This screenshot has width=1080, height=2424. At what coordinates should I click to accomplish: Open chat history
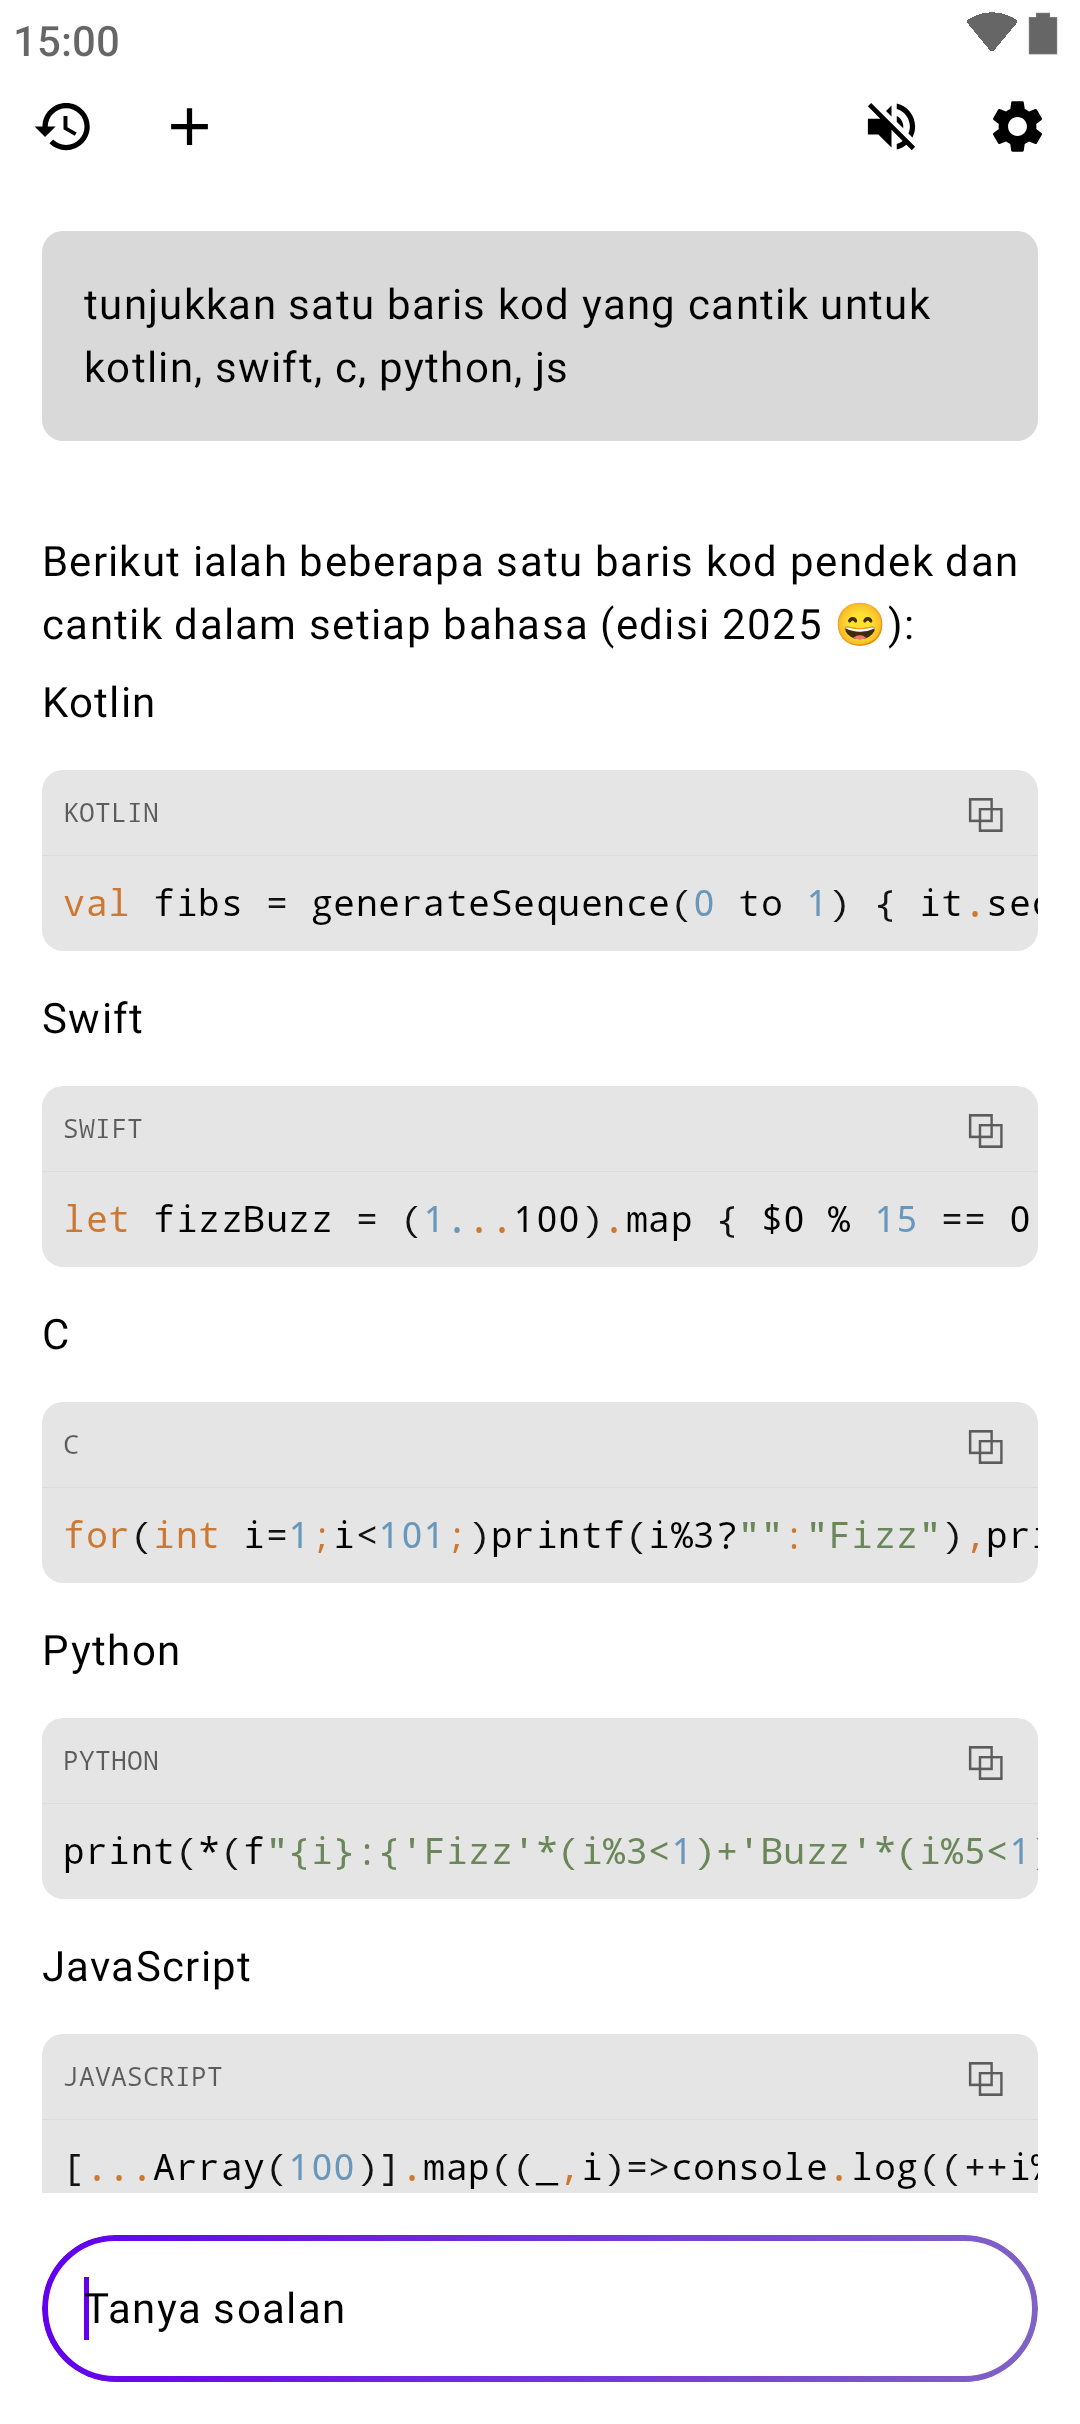pos(64,127)
